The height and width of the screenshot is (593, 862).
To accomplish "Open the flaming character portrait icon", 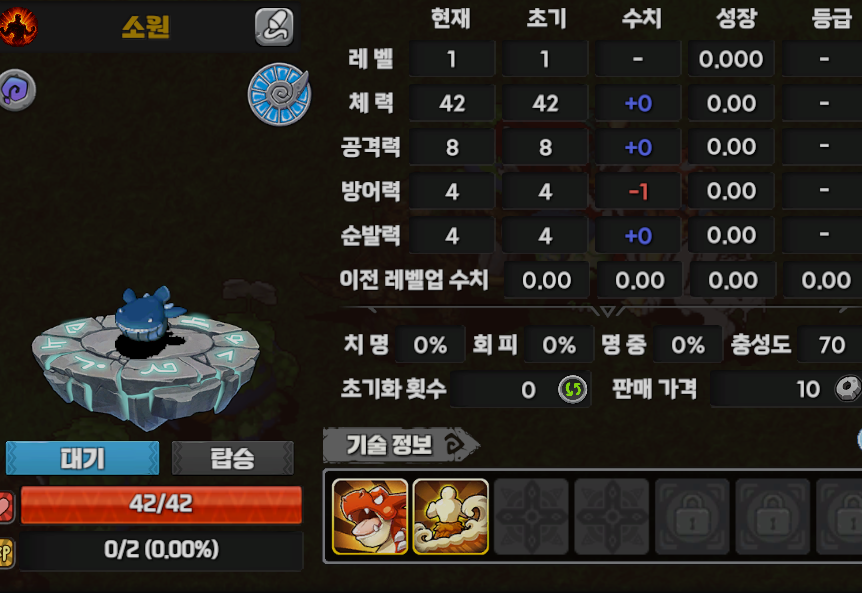I will coord(18,25).
